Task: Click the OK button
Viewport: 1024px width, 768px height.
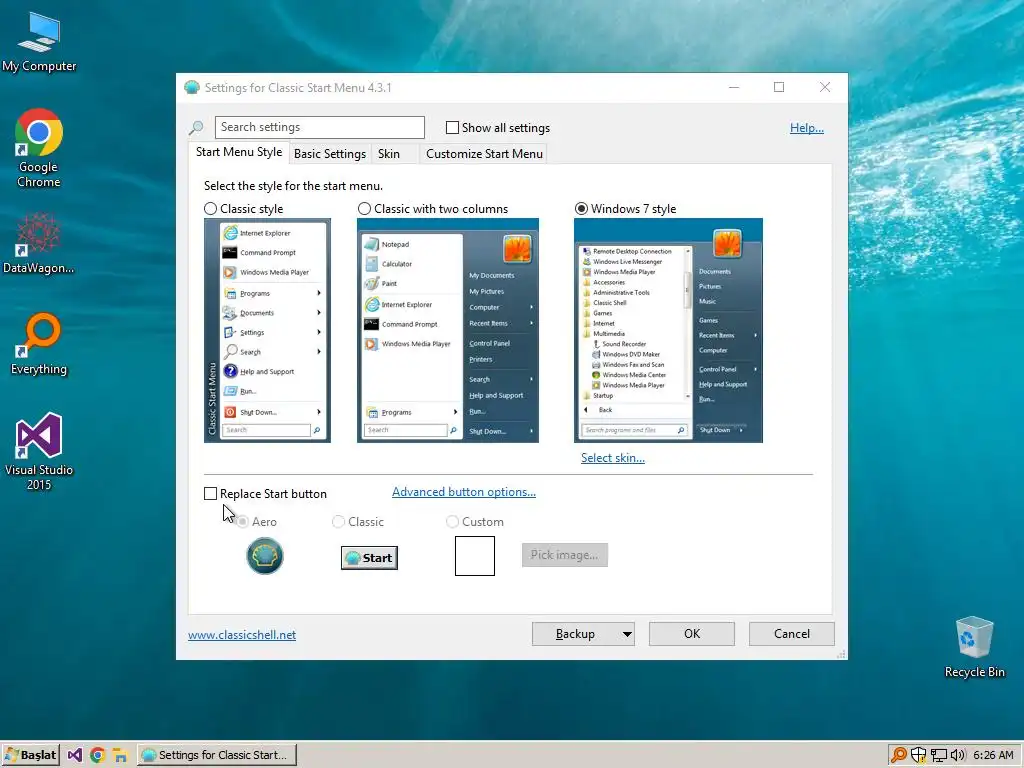Action: pos(692,634)
